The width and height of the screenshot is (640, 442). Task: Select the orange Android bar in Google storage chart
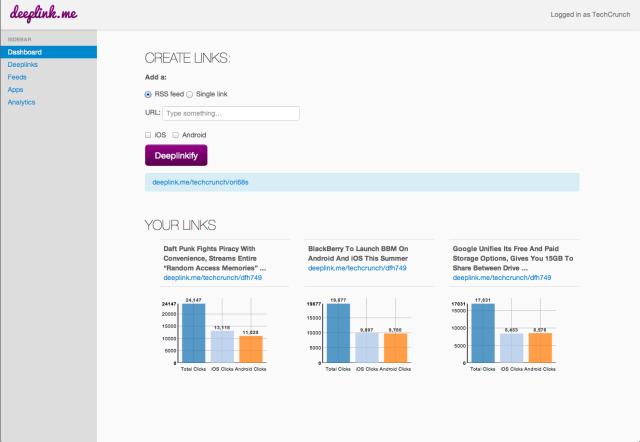540,347
